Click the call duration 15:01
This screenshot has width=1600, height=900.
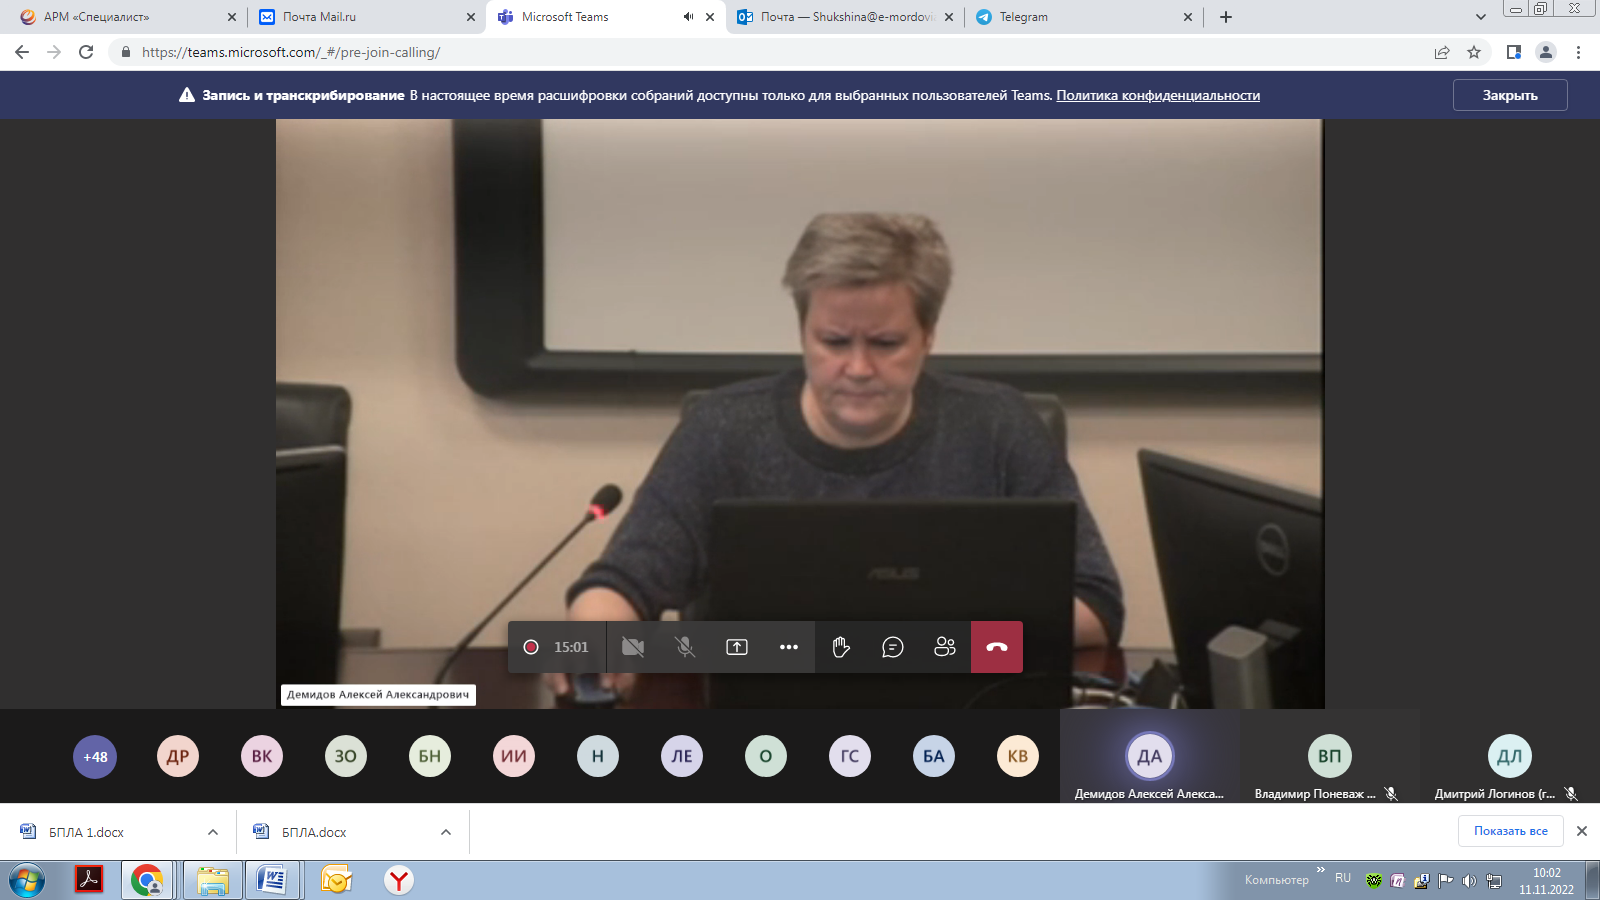coord(571,647)
